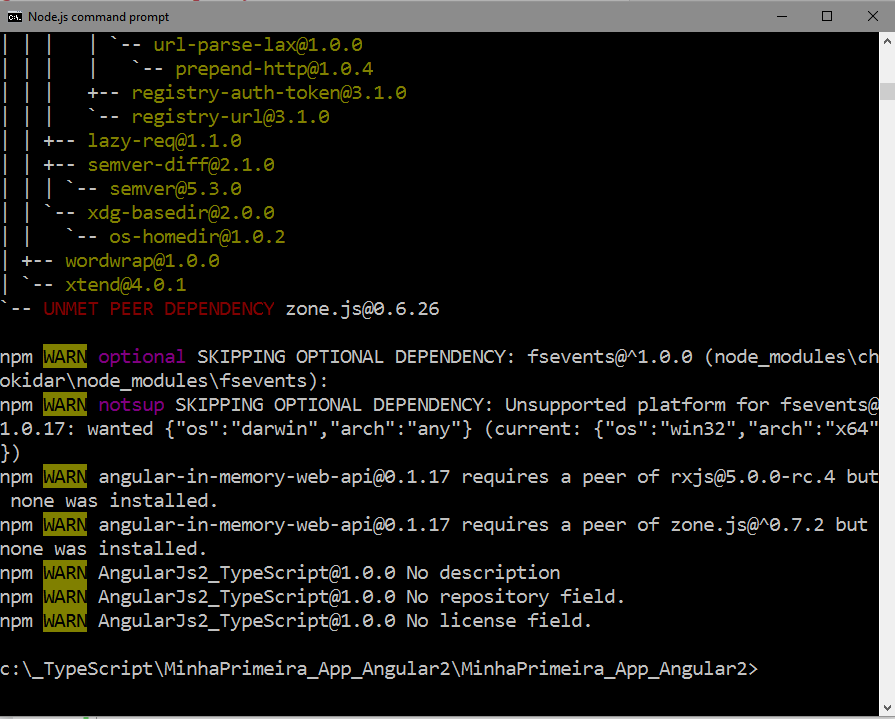The width and height of the screenshot is (895, 719).
Task: Click the scrollbar down arrow
Action: coord(887,708)
